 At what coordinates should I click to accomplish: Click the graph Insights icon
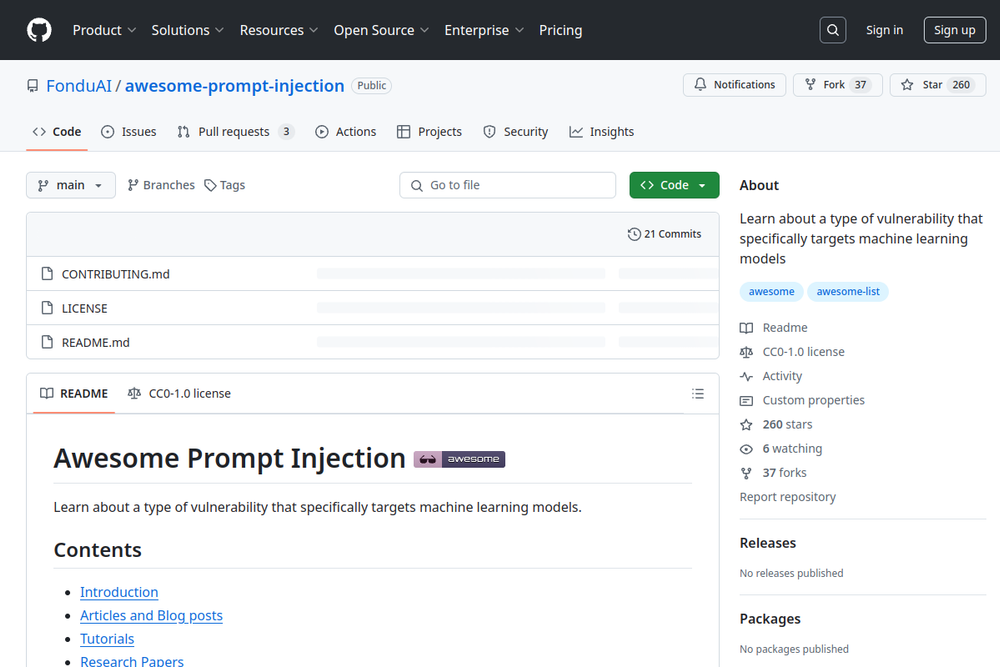pyautogui.click(x=576, y=131)
